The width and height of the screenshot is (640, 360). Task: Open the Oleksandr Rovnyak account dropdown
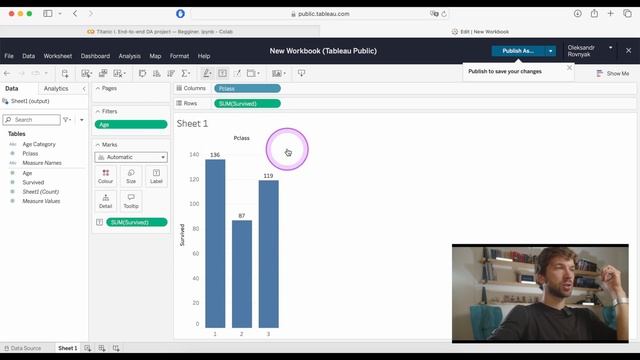coord(610,48)
